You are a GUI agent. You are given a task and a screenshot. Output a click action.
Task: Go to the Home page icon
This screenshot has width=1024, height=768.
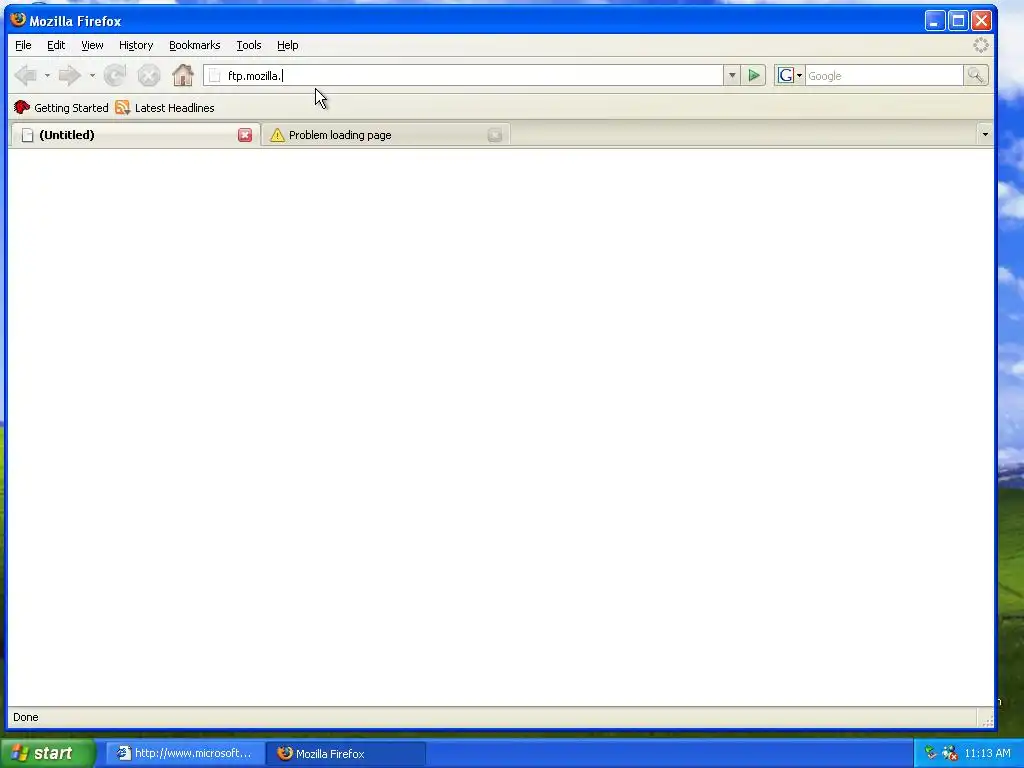point(183,75)
